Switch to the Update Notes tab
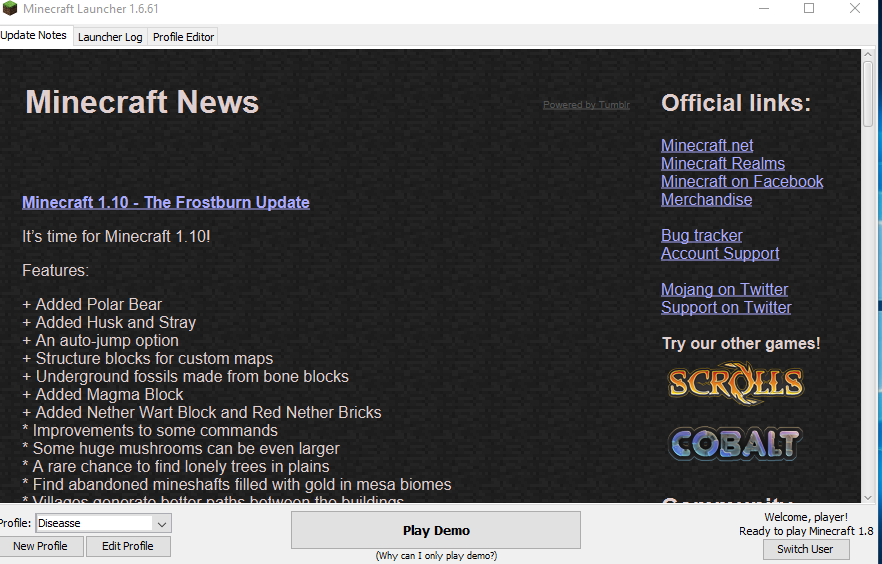Image resolution: width=882 pixels, height=564 pixels. (34, 35)
